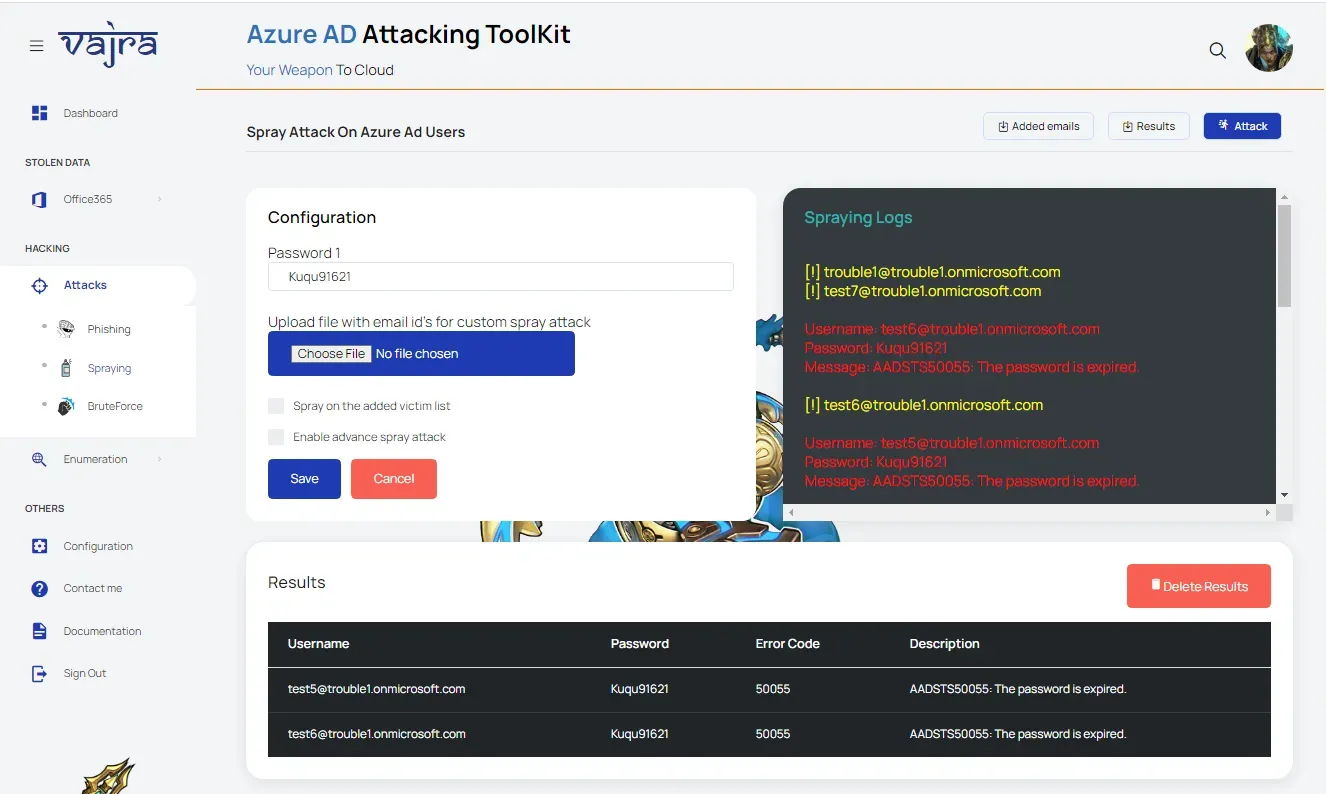Image resolution: width=1326 pixels, height=794 pixels.
Task: Launch the Attack button
Action: click(1242, 126)
